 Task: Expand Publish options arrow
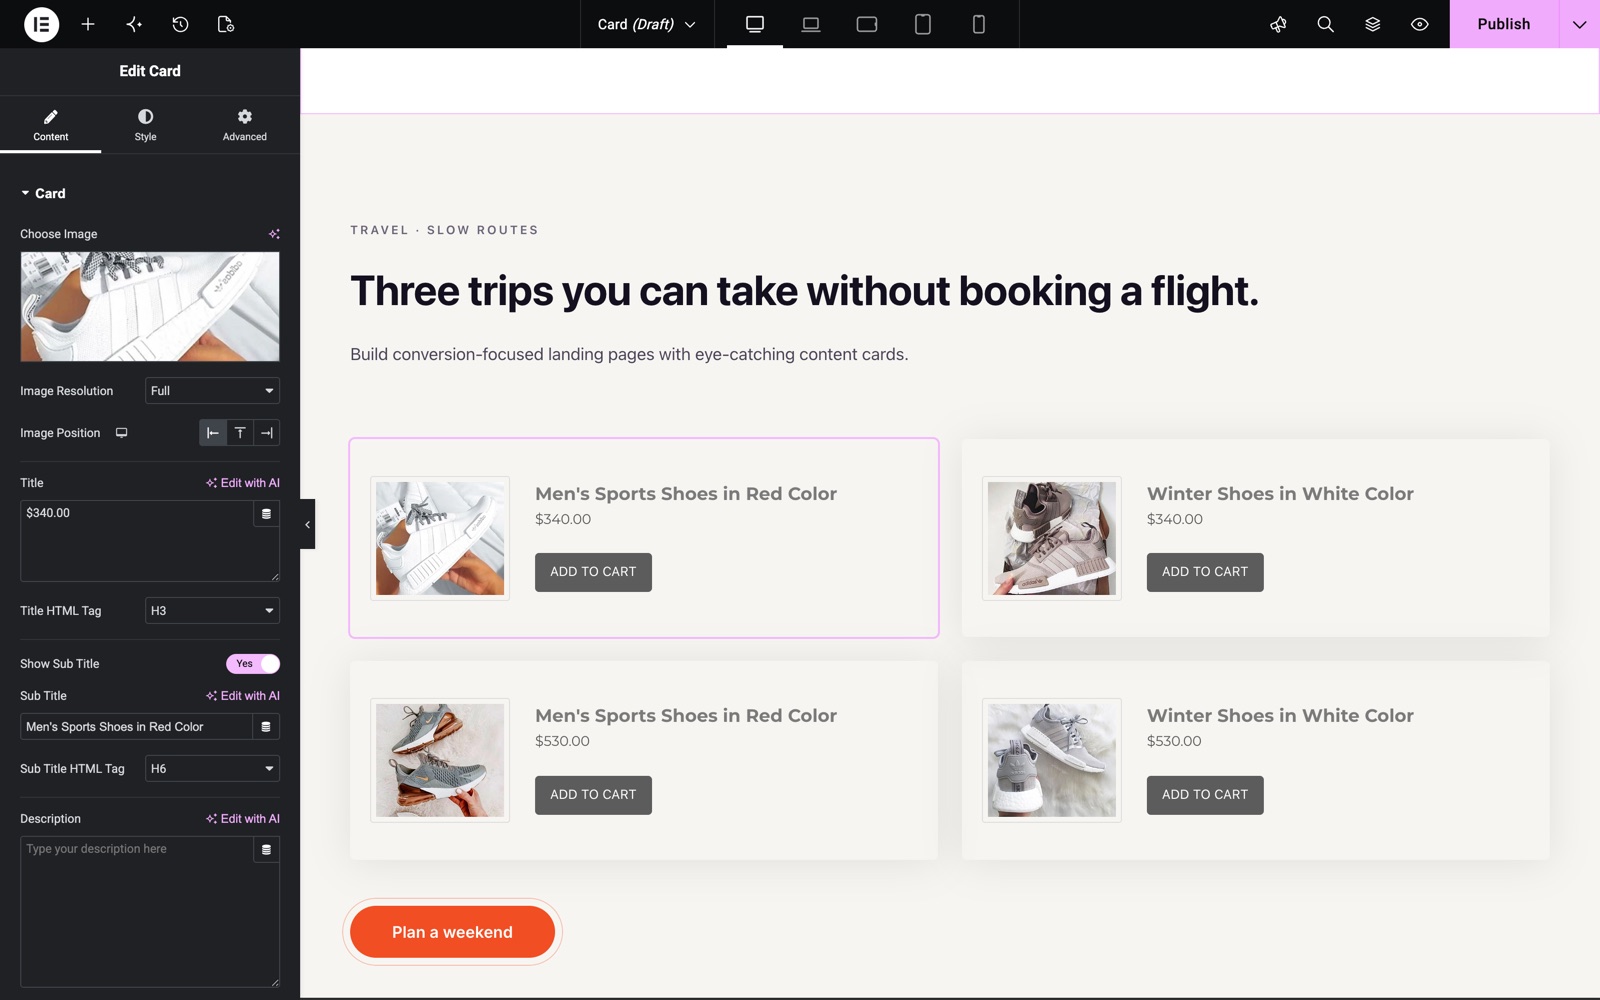[x=1579, y=24]
